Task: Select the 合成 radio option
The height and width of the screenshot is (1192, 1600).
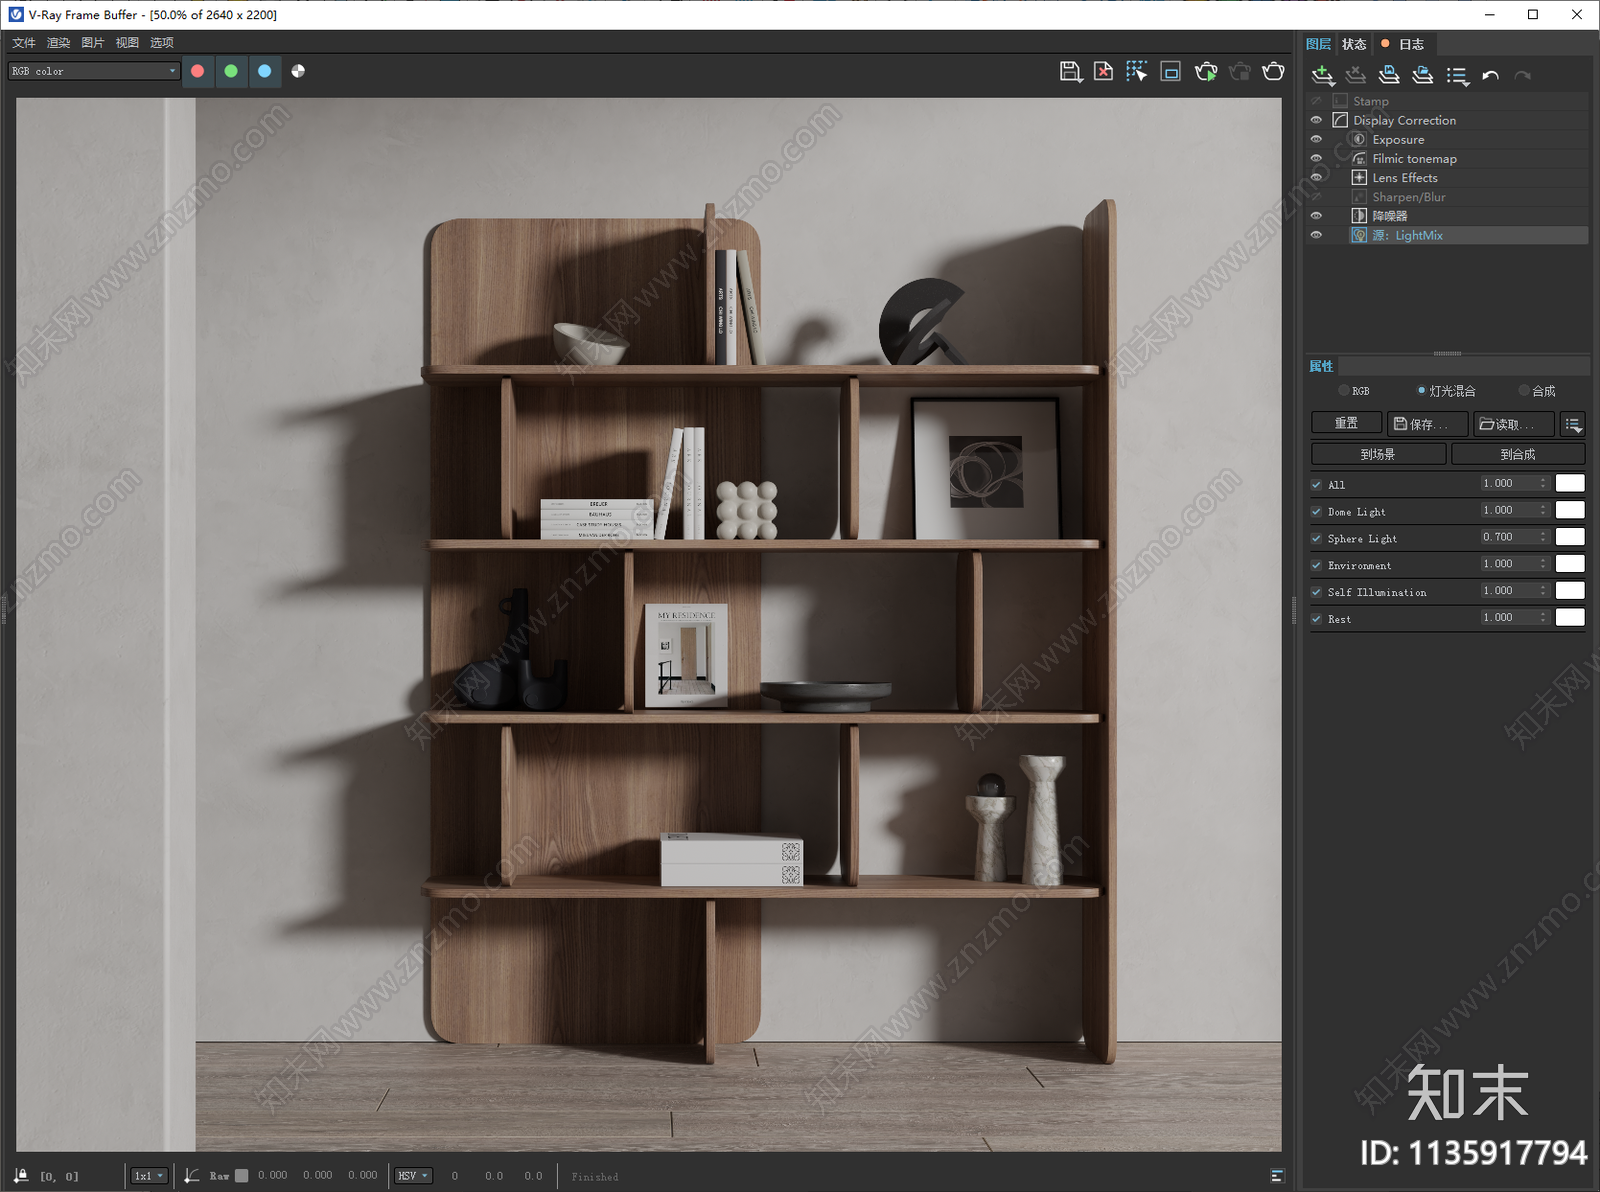Action: pyautogui.click(x=1524, y=391)
